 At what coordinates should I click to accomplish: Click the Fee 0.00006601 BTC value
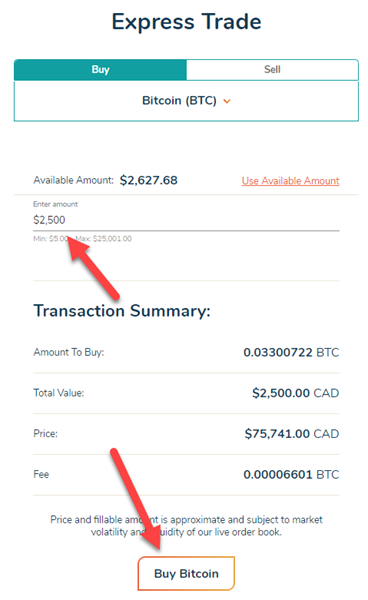pyautogui.click(x=291, y=474)
